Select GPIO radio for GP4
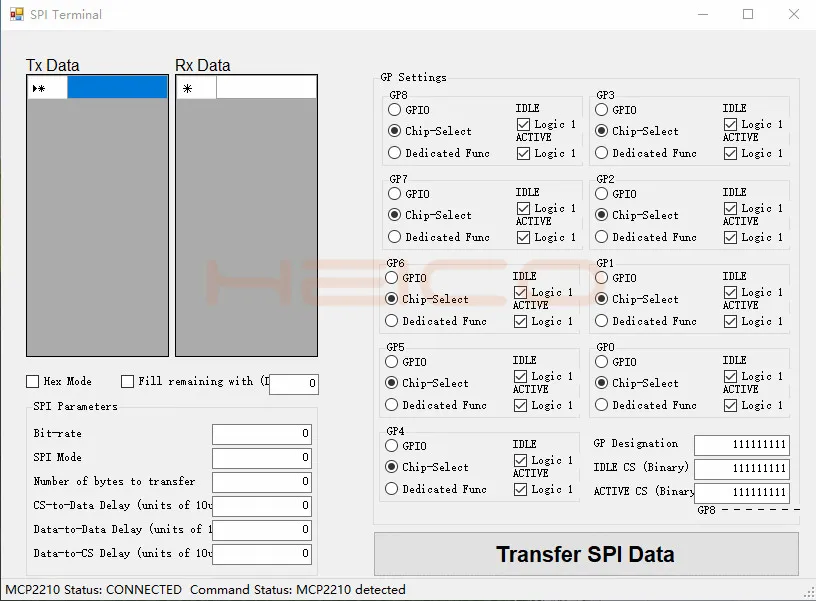 tap(391, 446)
